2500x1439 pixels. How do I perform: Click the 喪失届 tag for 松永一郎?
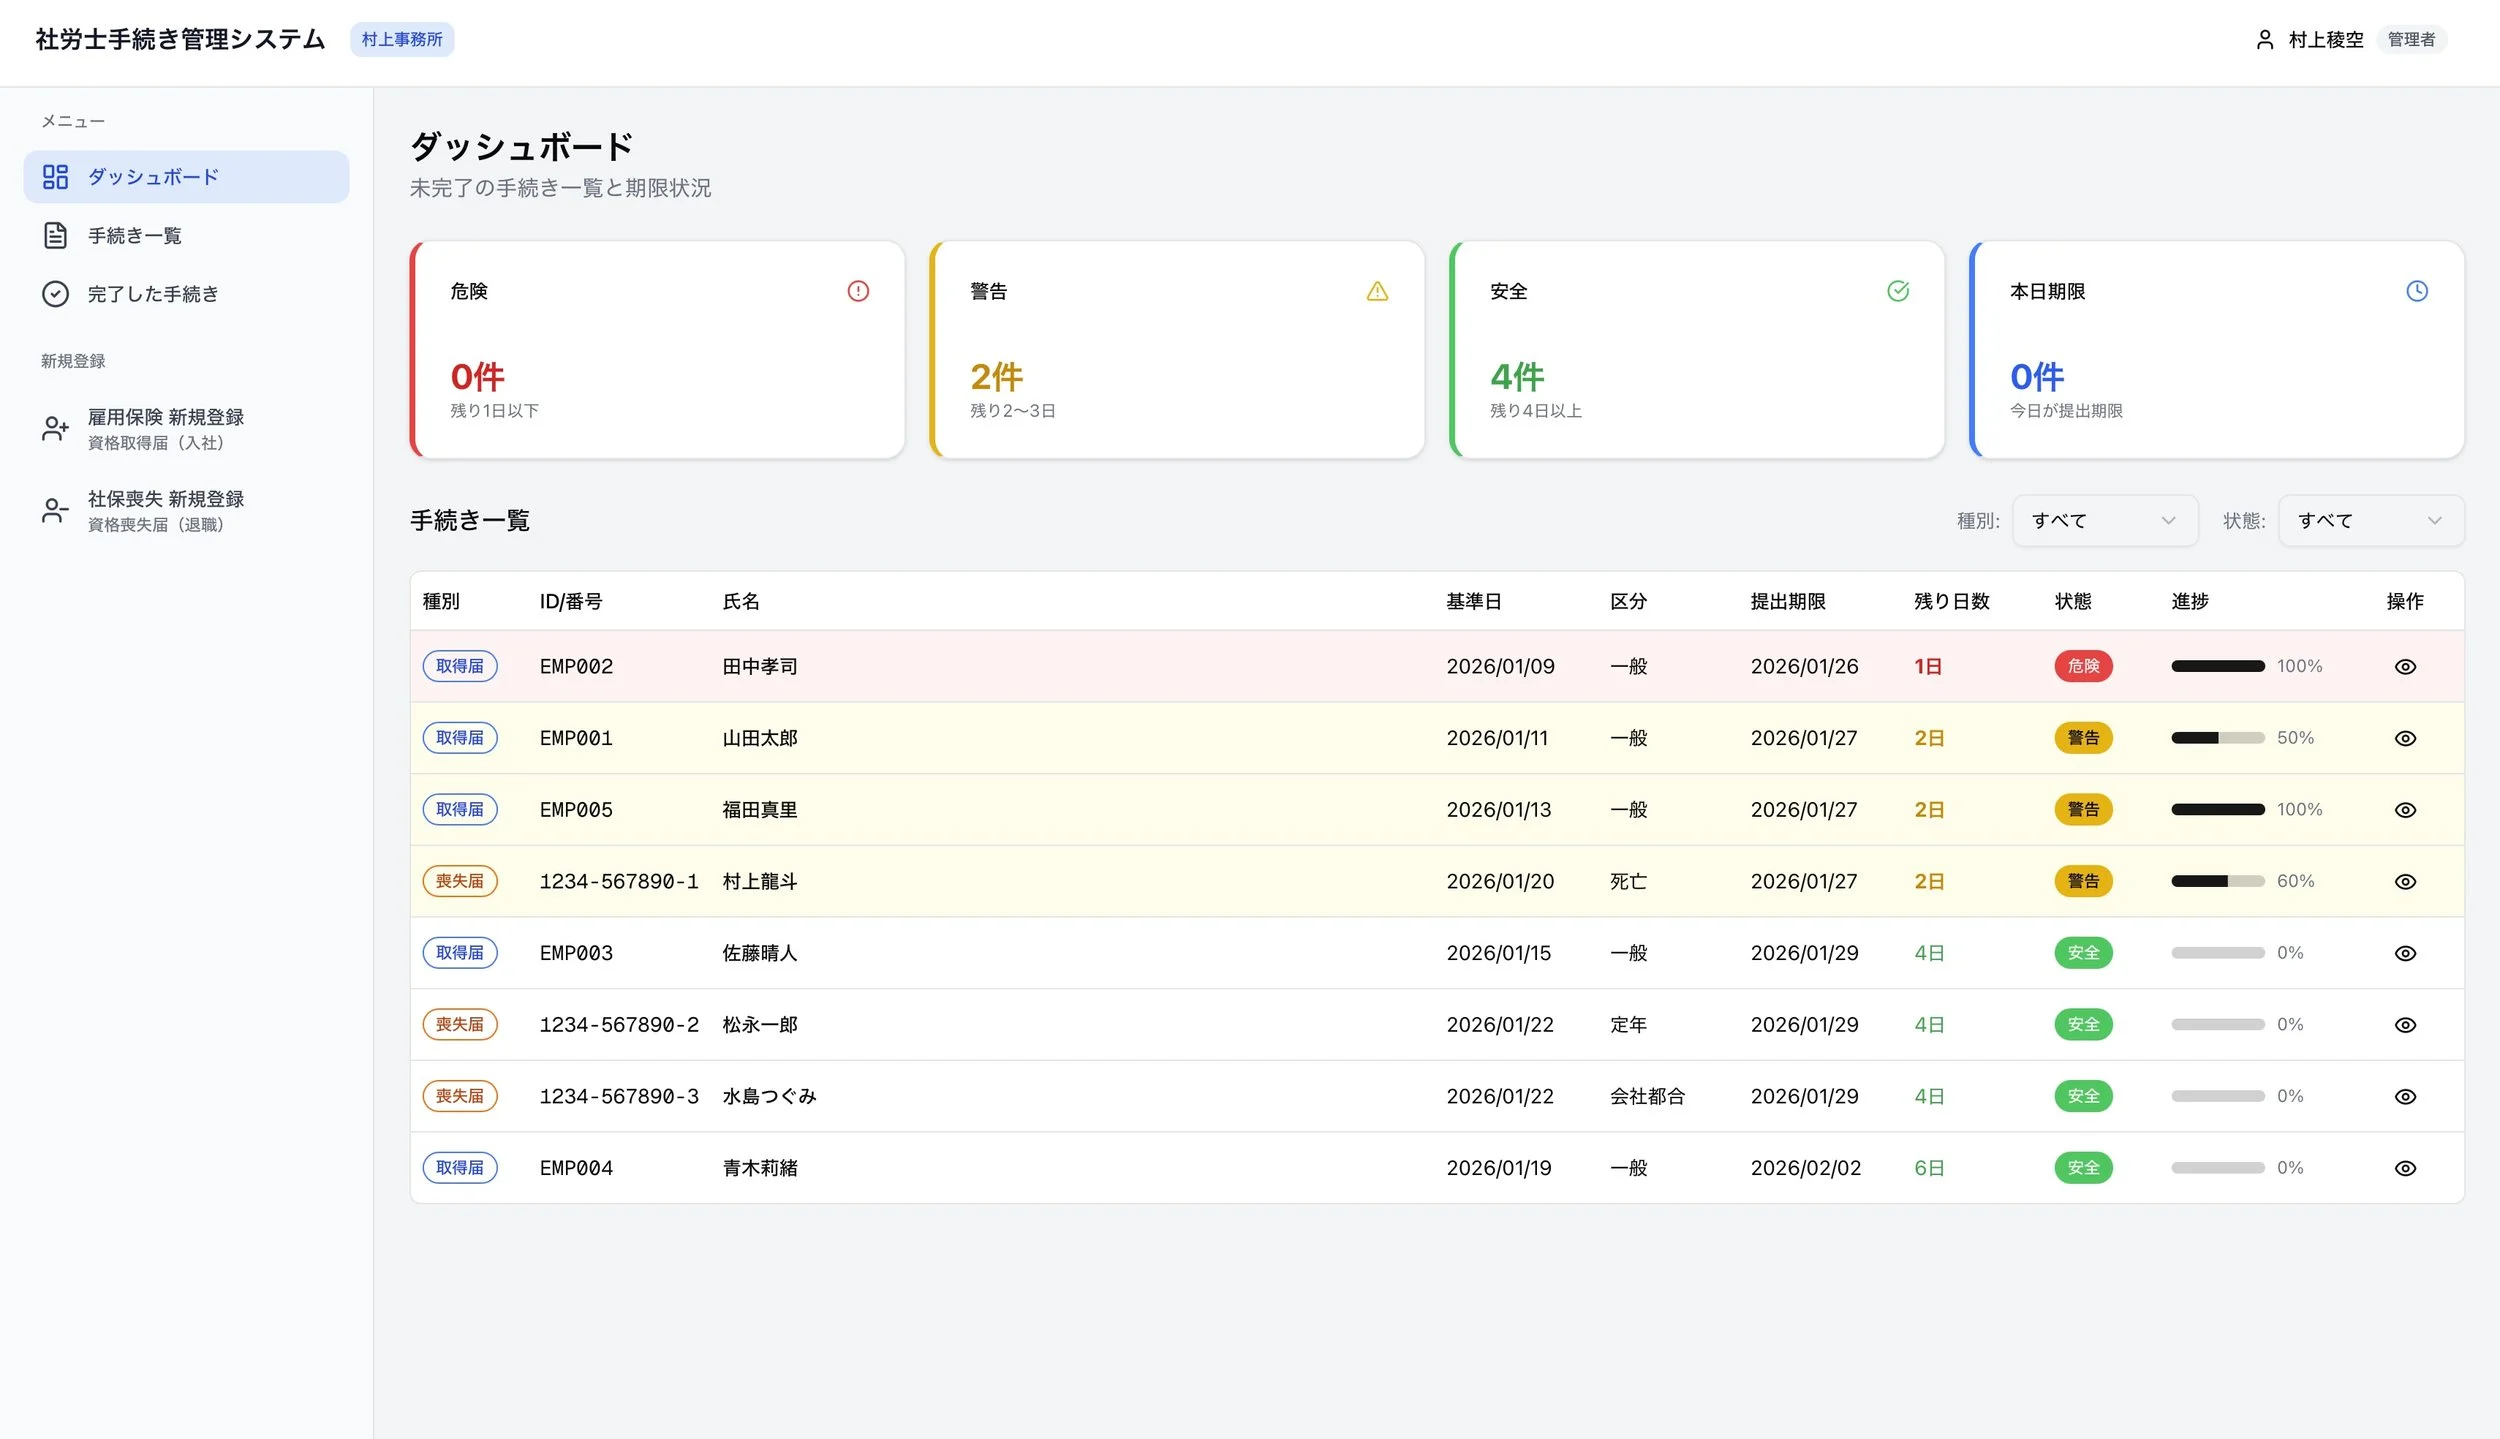459,1025
